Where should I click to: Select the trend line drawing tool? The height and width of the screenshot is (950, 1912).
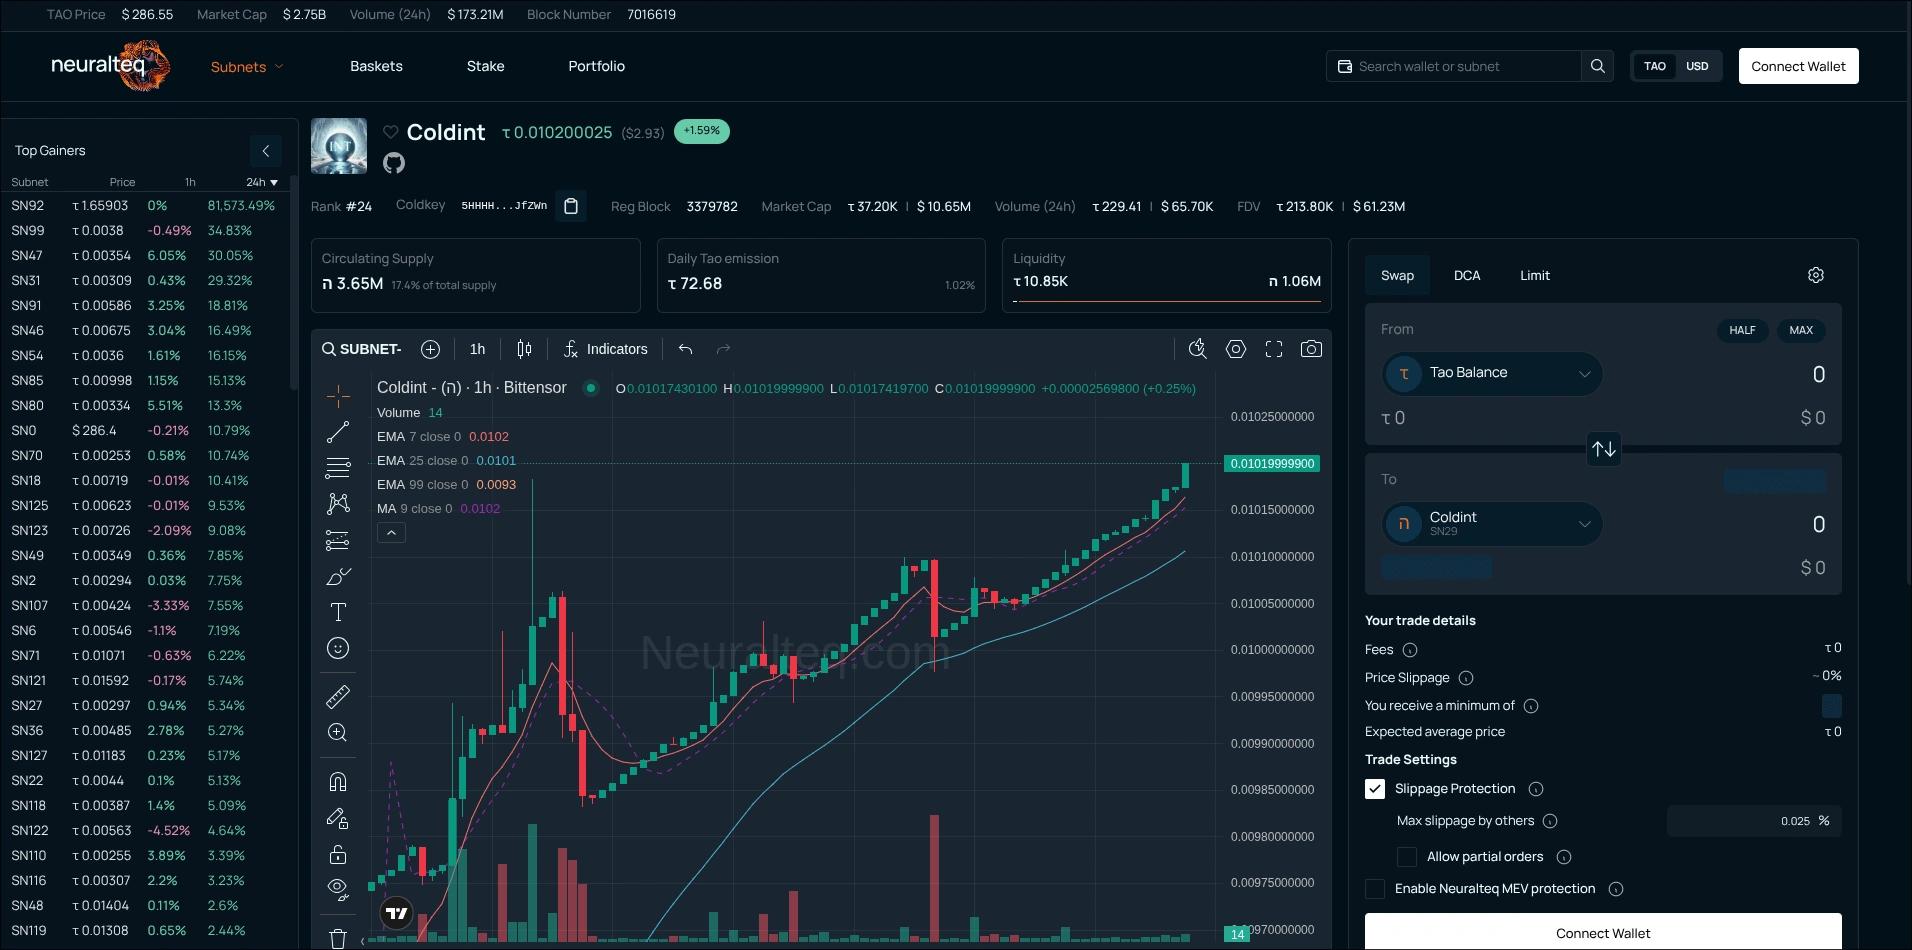pyautogui.click(x=338, y=432)
